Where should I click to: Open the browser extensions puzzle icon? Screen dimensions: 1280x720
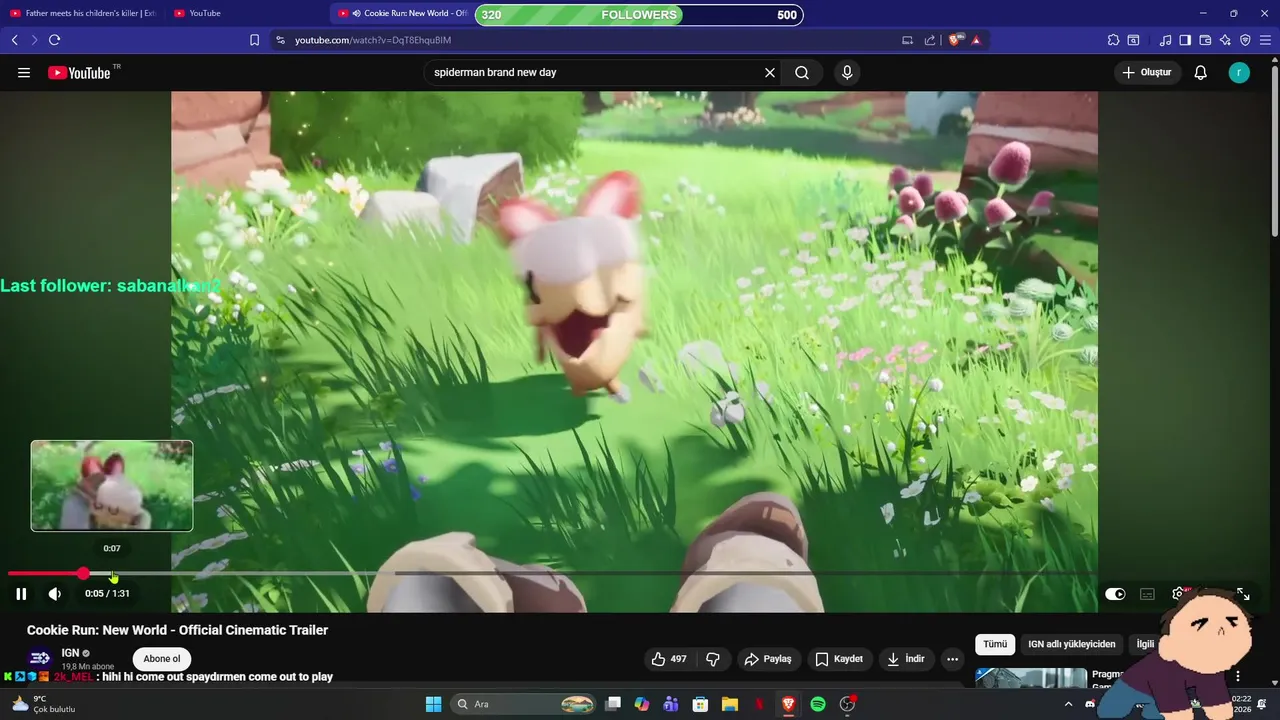pos(1113,40)
